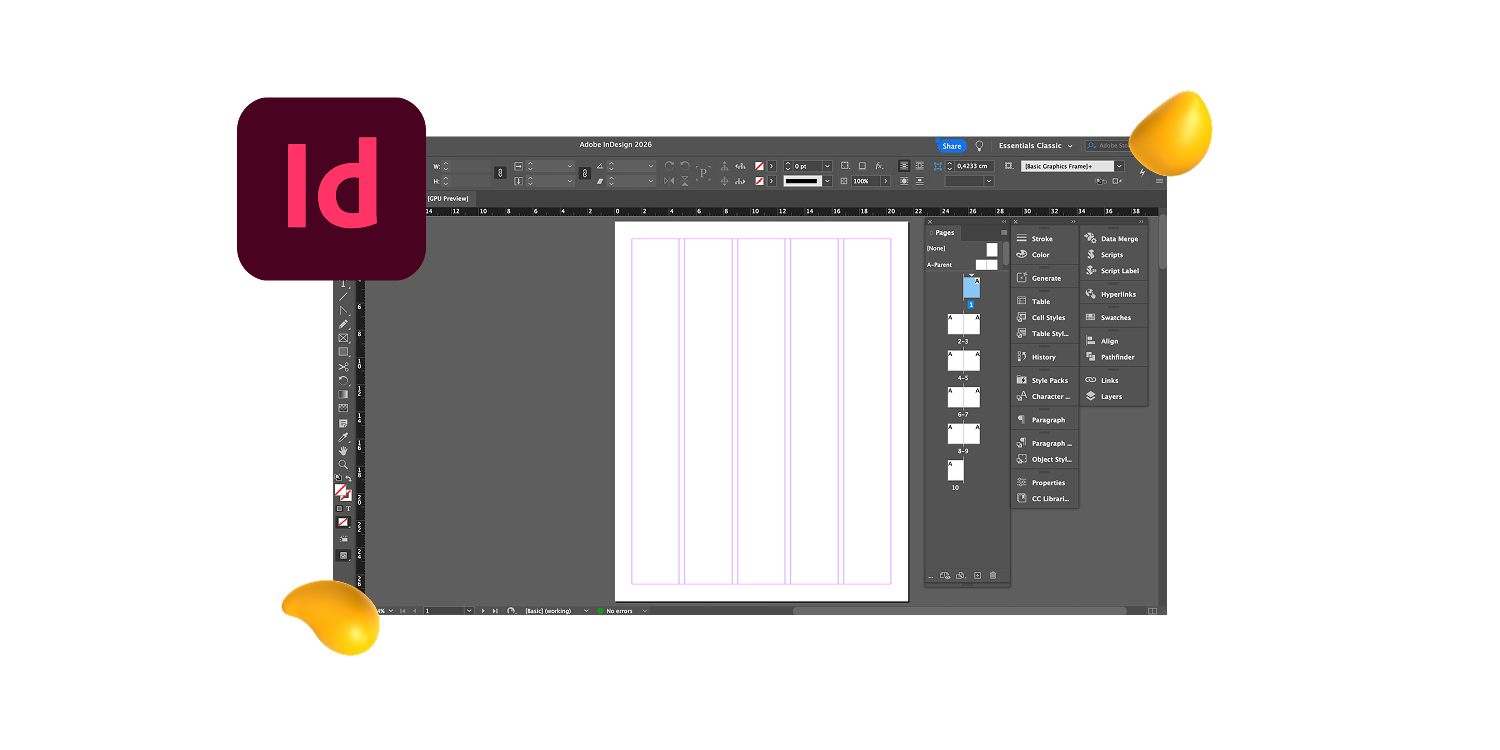Create new page in Pages panel
Screen dimensions: 1500x750
pos(977,575)
